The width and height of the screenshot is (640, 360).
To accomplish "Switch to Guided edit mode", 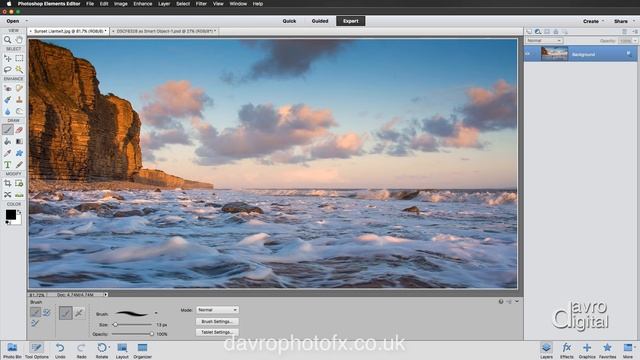I will click(x=320, y=21).
